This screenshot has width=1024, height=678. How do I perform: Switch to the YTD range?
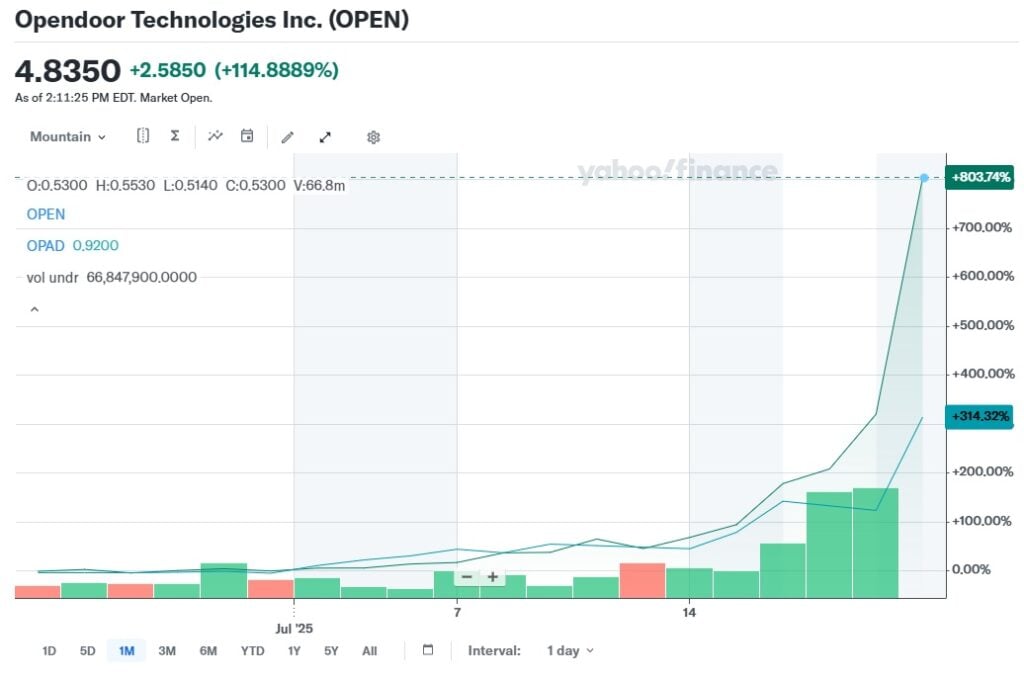coord(252,651)
